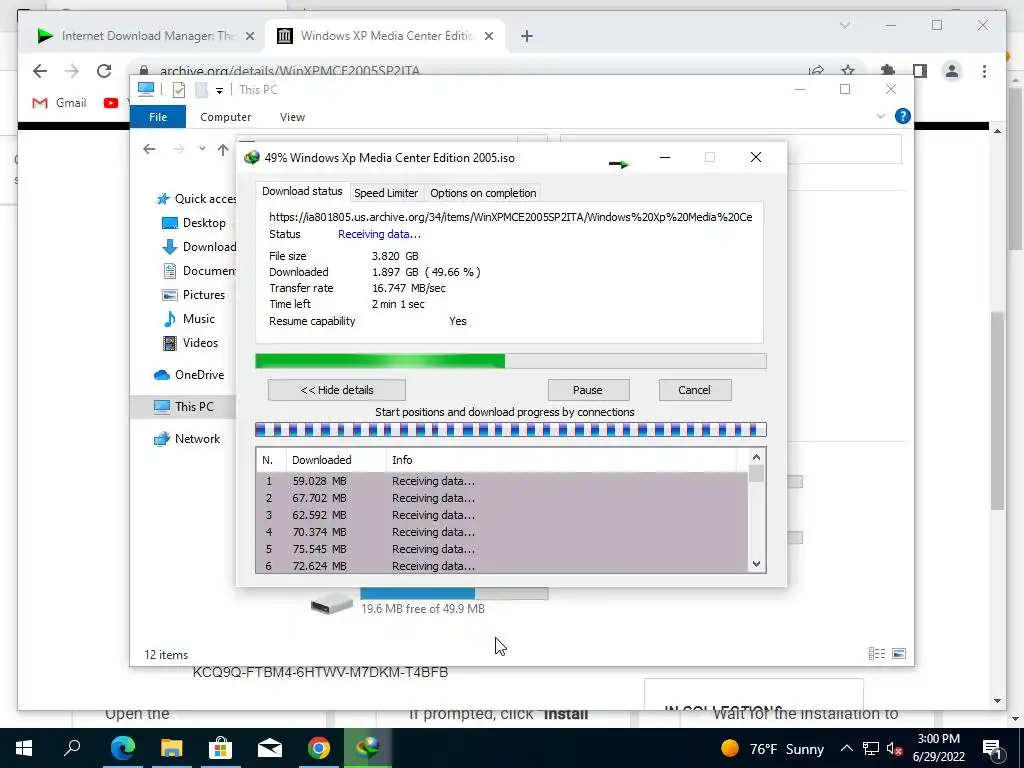Switch to the Speed Limiter tab
Image resolution: width=1024 pixels, height=768 pixels.
pos(386,193)
